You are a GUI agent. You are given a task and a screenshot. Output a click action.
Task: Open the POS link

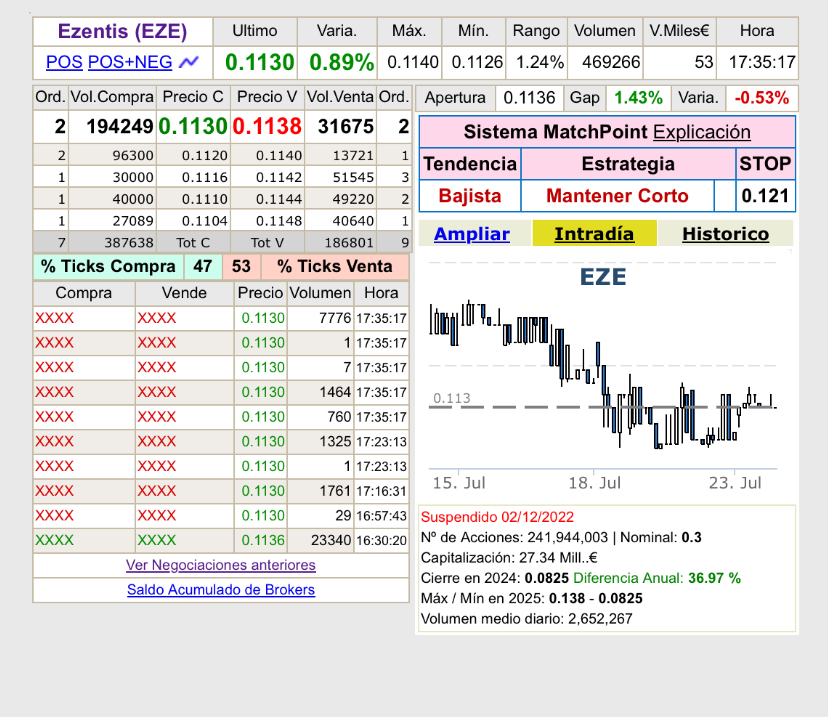tap(64, 62)
